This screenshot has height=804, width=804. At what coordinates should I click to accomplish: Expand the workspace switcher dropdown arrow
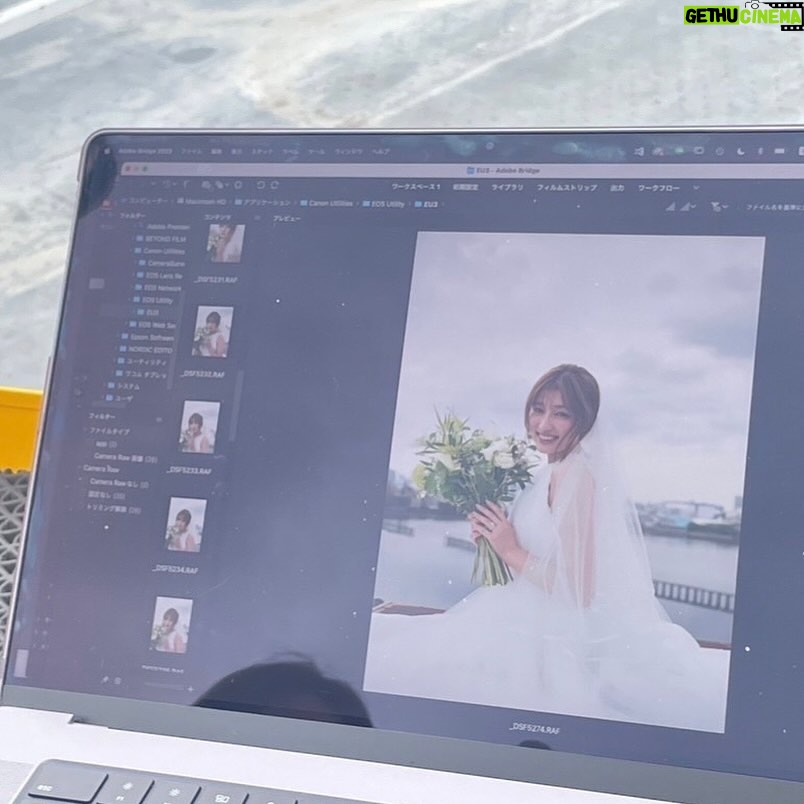(696, 188)
